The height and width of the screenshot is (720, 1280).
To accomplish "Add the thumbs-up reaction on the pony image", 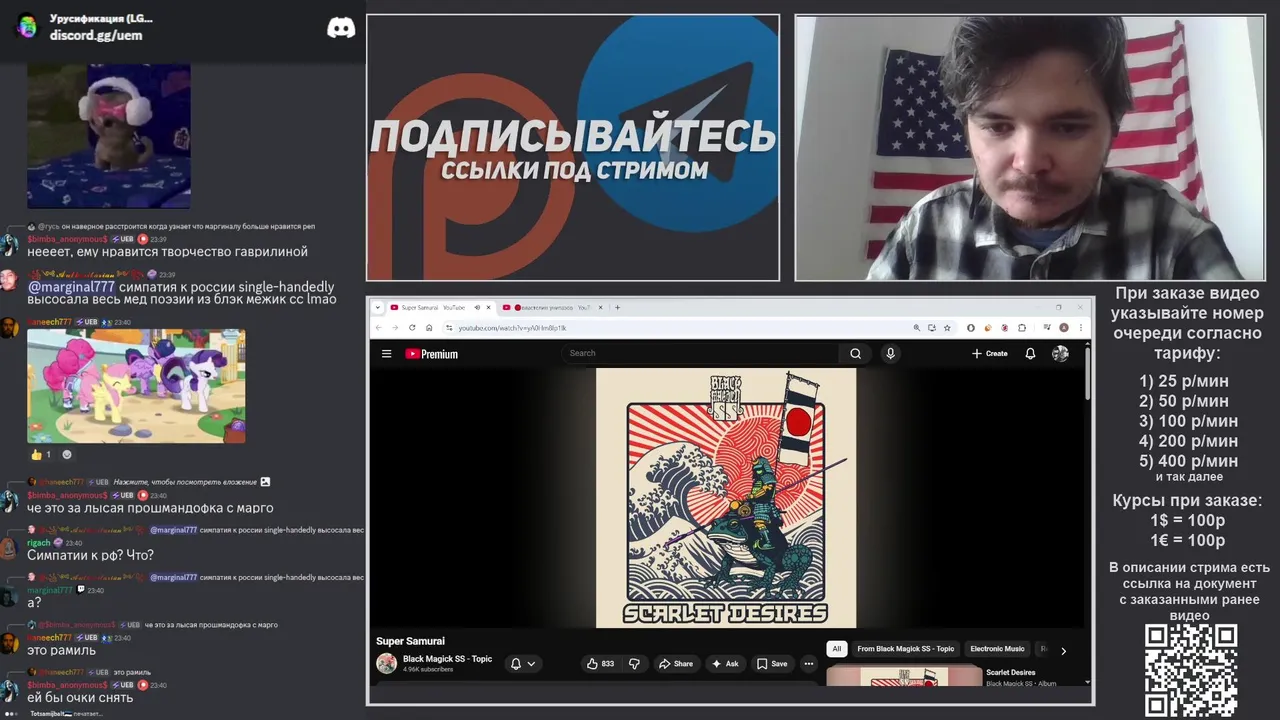I will (x=41, y=454).
